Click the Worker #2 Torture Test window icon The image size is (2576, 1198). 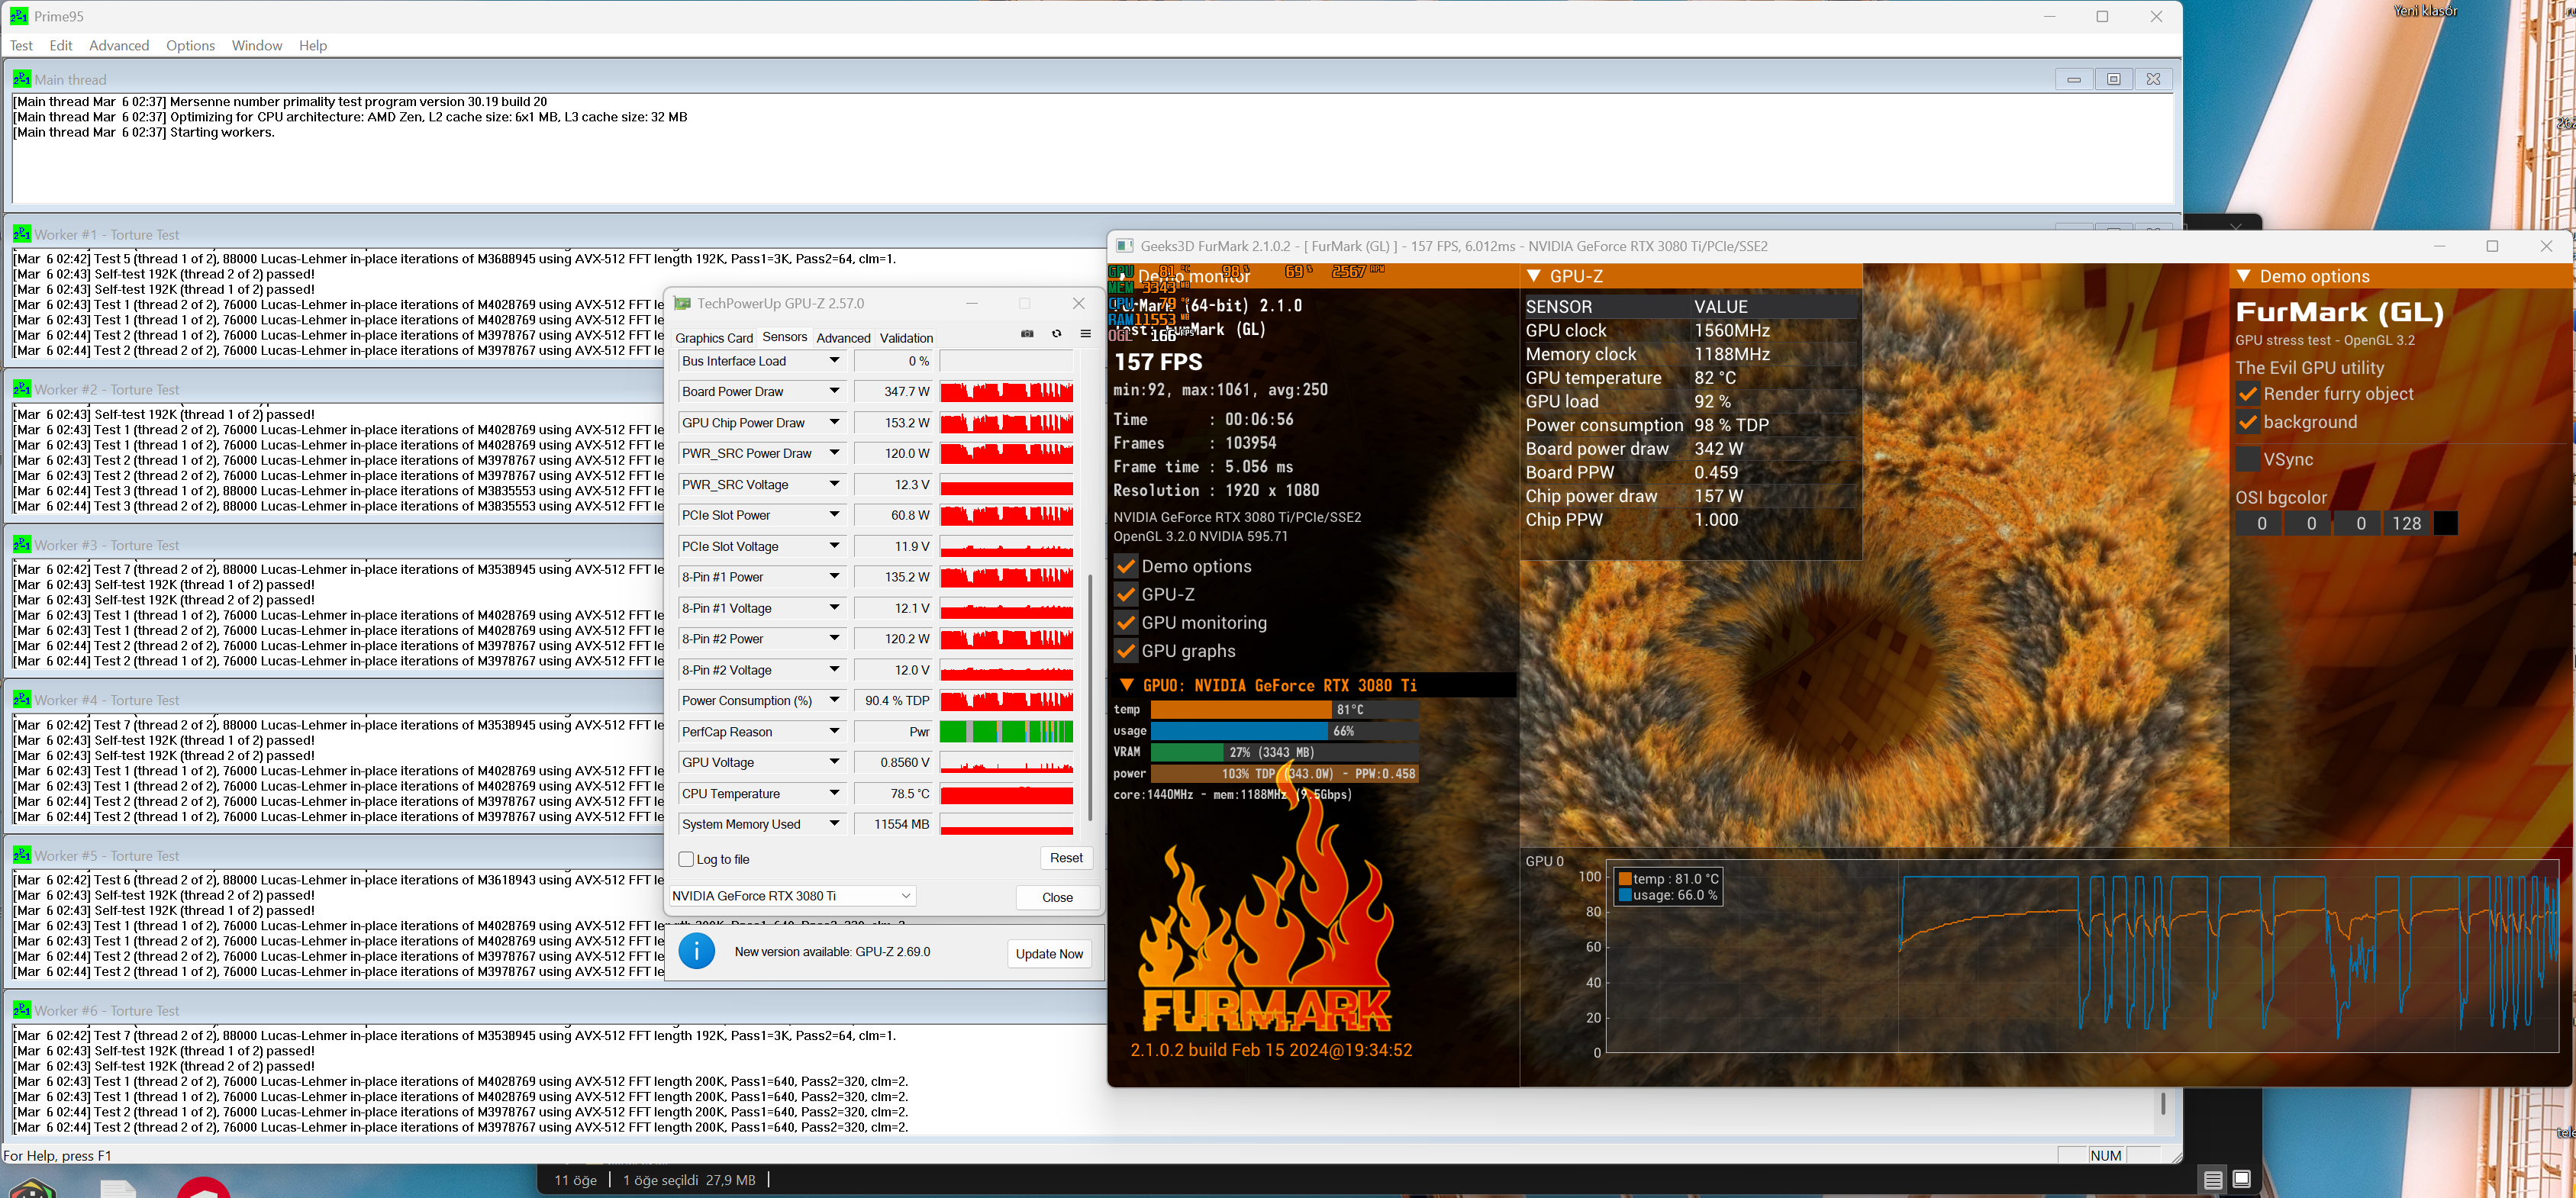tap(22, 389)
